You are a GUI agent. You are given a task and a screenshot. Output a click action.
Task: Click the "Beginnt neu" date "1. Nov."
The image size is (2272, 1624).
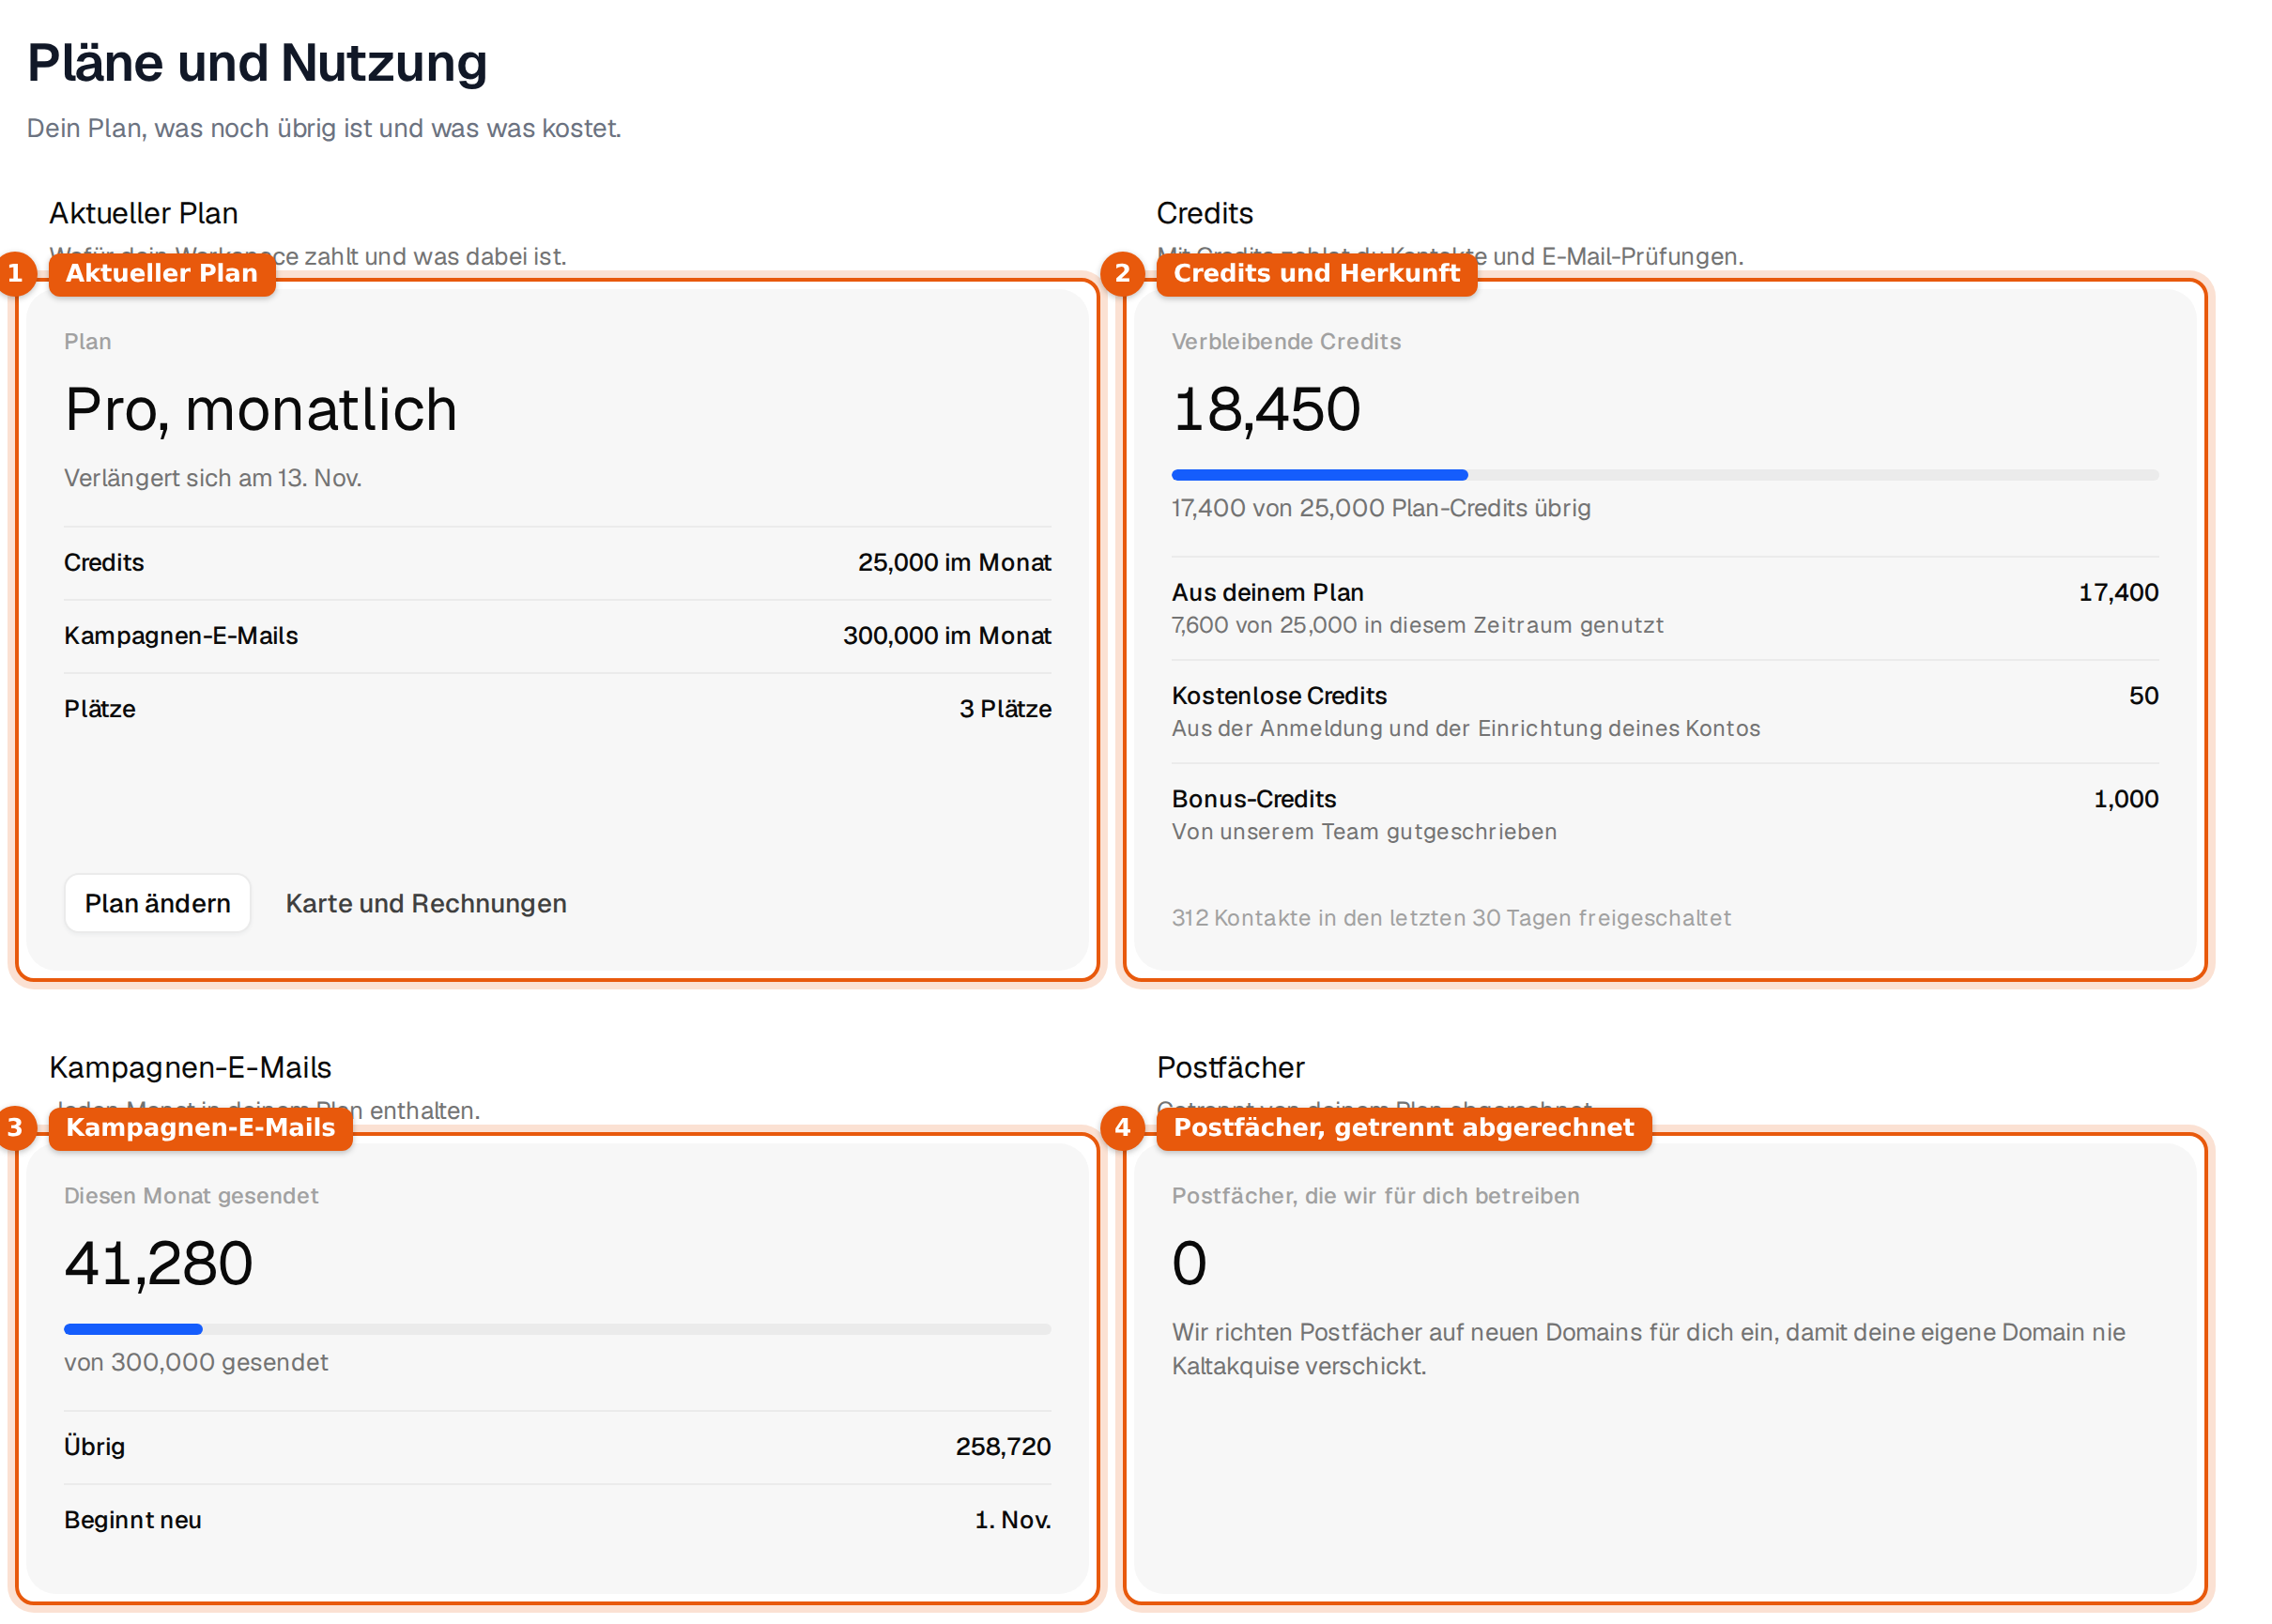(x=1012, y=1519)
